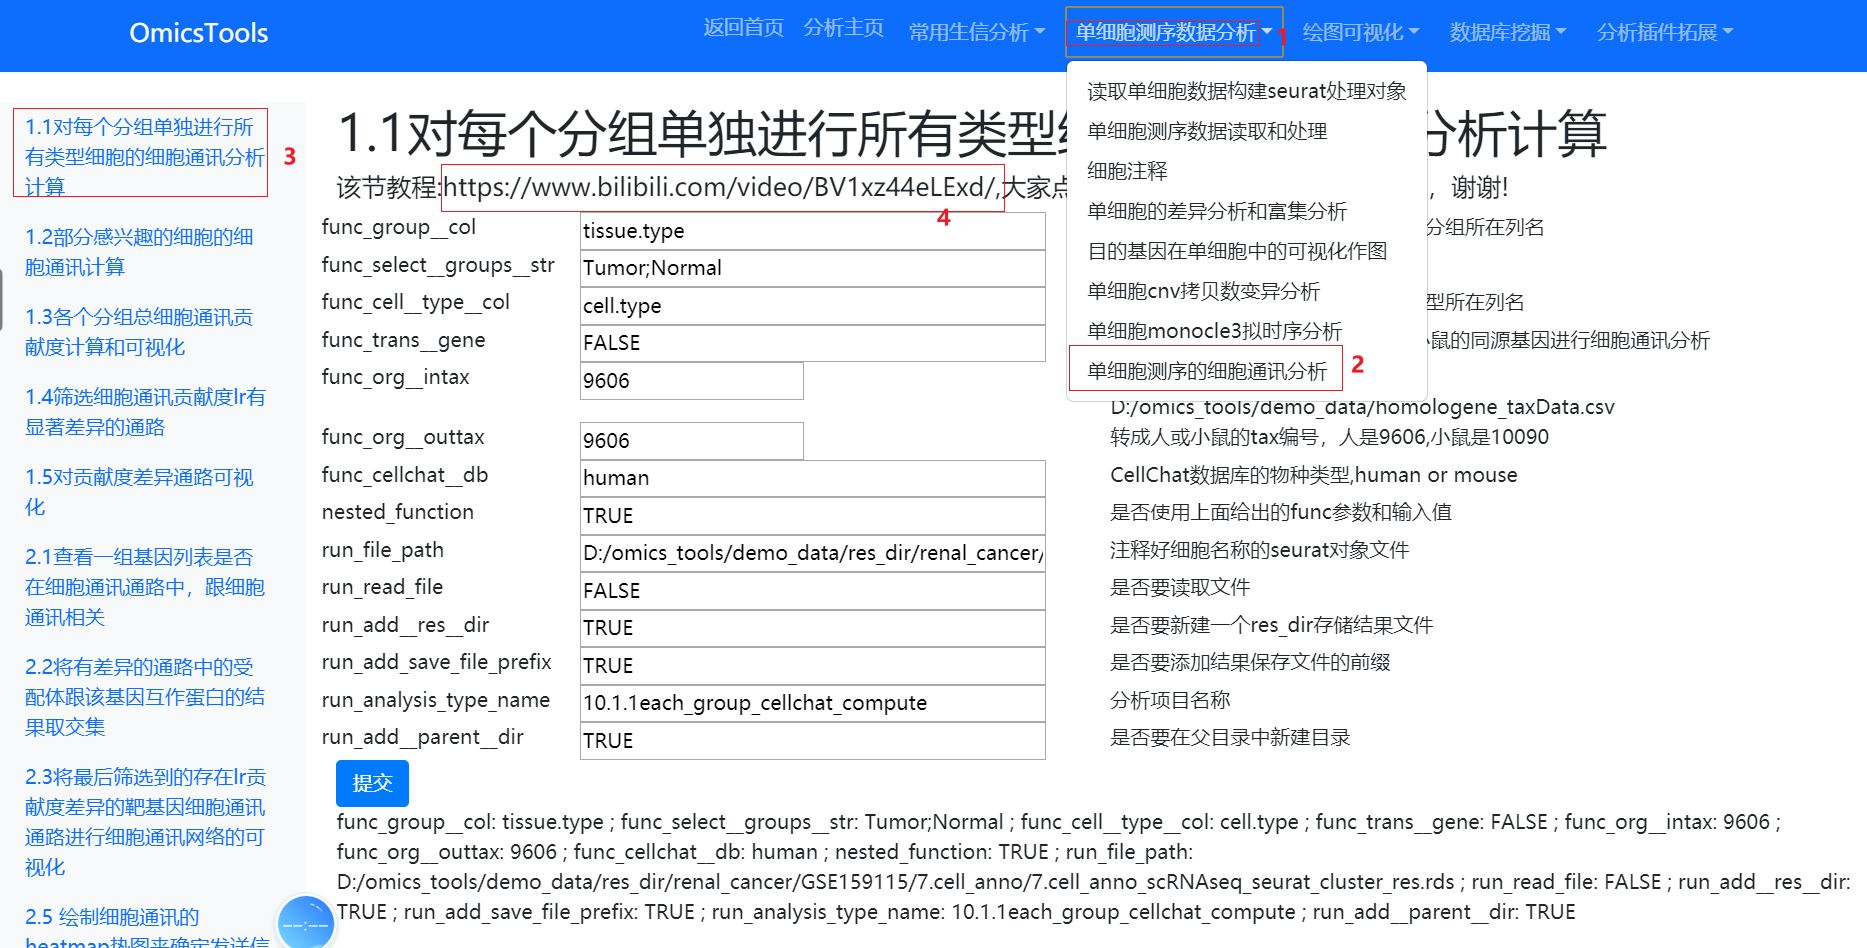Click homologene_taxData.csv path text
The image size is (1867, 948).
(x=1362, y=407)
